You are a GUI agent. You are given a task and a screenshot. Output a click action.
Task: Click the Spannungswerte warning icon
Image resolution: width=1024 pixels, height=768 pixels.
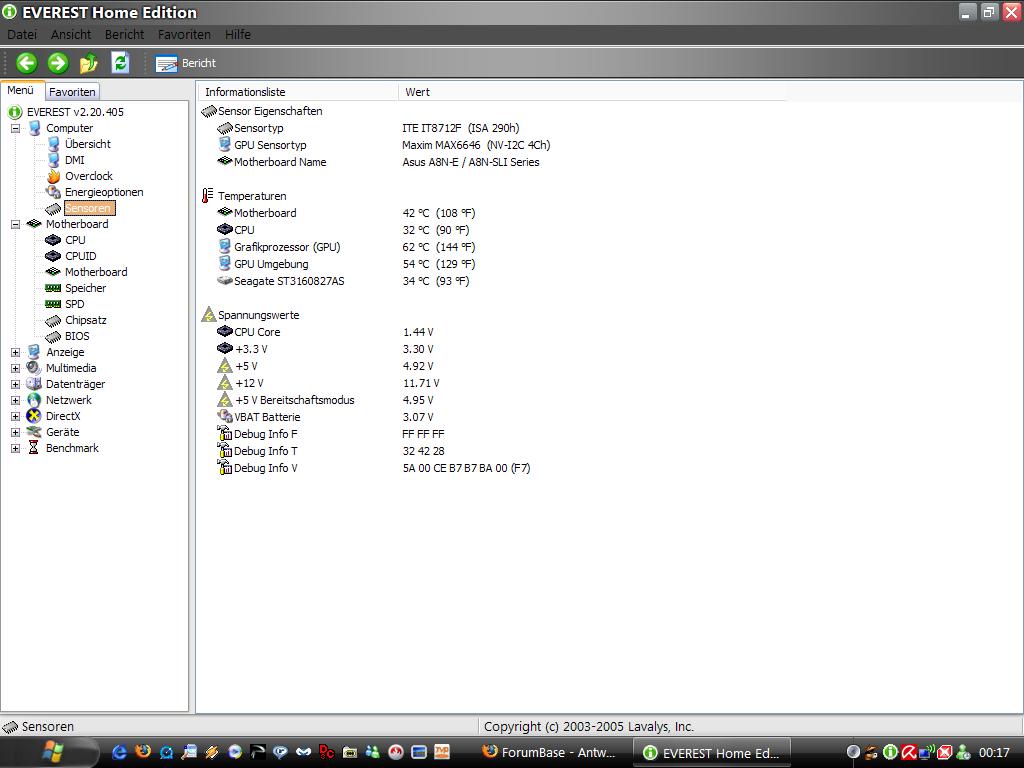[208, 315]
